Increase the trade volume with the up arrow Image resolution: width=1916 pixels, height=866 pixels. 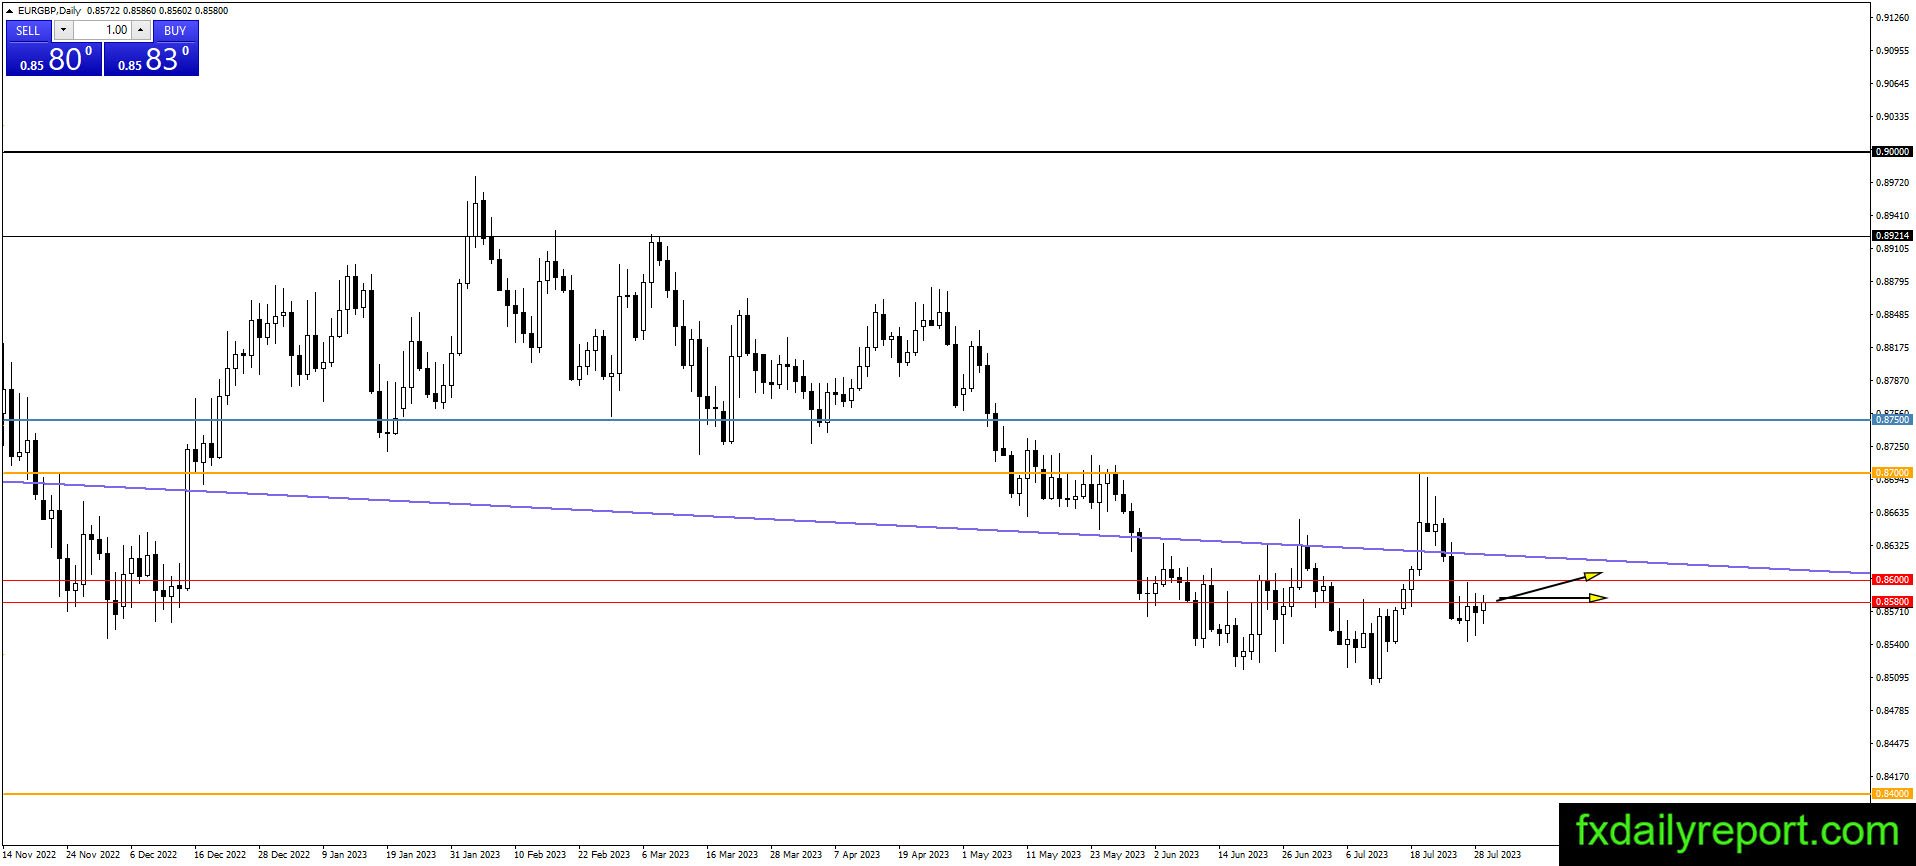tap(140, 30)
